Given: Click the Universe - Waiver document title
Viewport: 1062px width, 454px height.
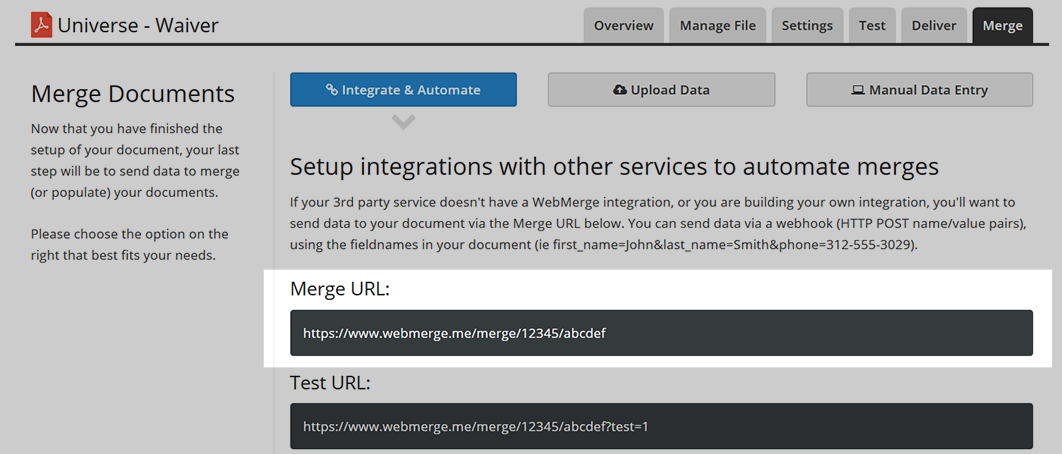Looking at the screenshot, I should coord(138,24).
